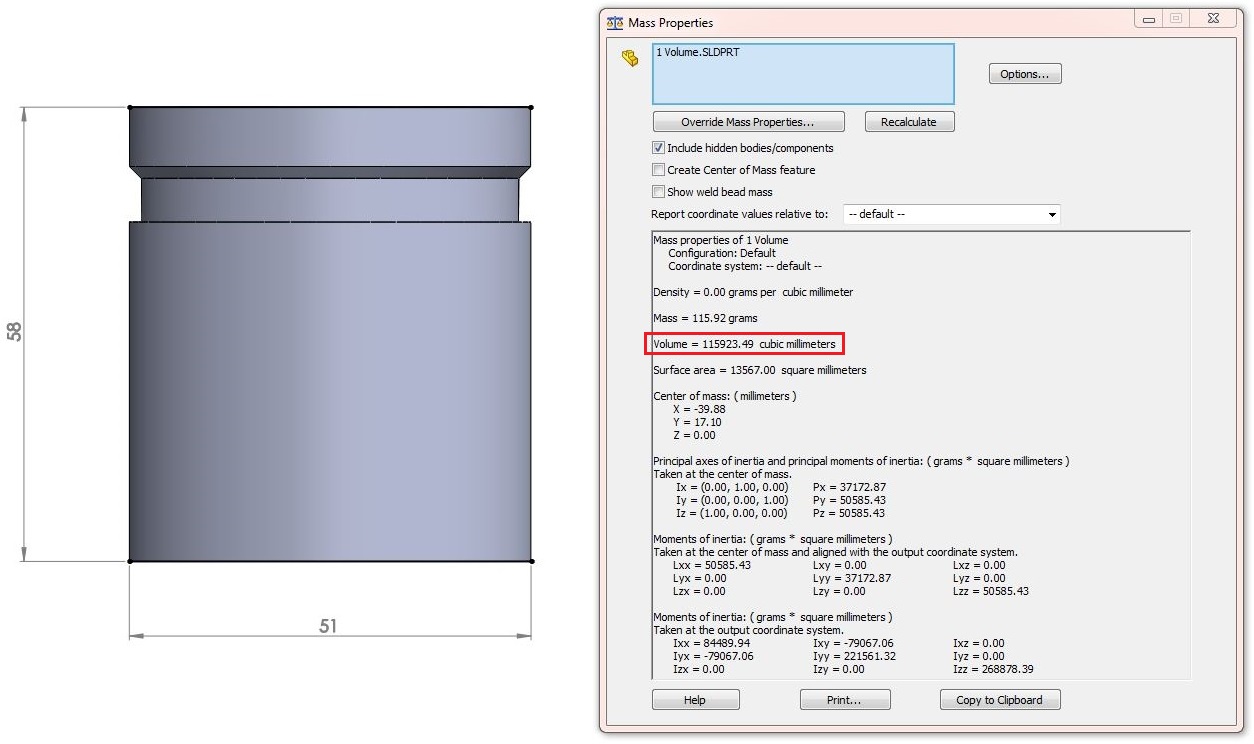The image size is (1254, 744).
Task: Click Mass properties of 1 Volume heading
Action: pyautogui.click(x=720, y=240)
